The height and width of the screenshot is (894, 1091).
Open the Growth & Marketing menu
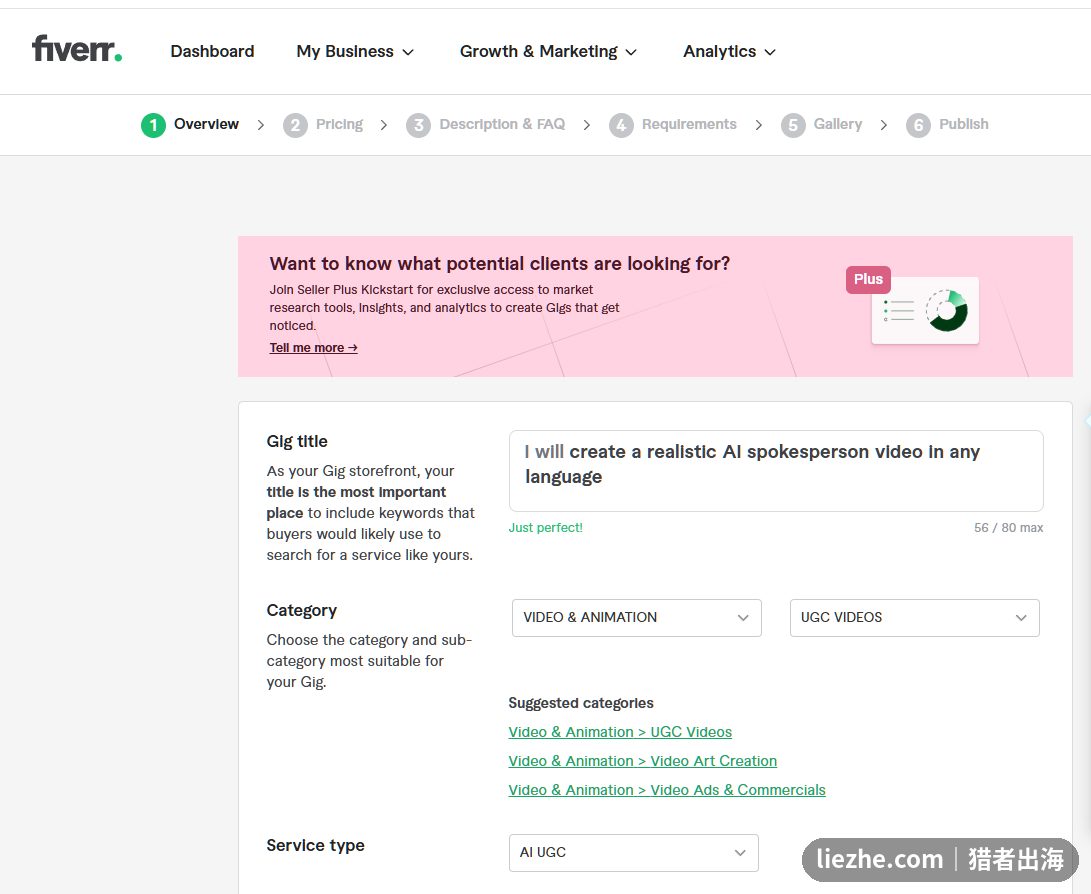coord(548,51)
